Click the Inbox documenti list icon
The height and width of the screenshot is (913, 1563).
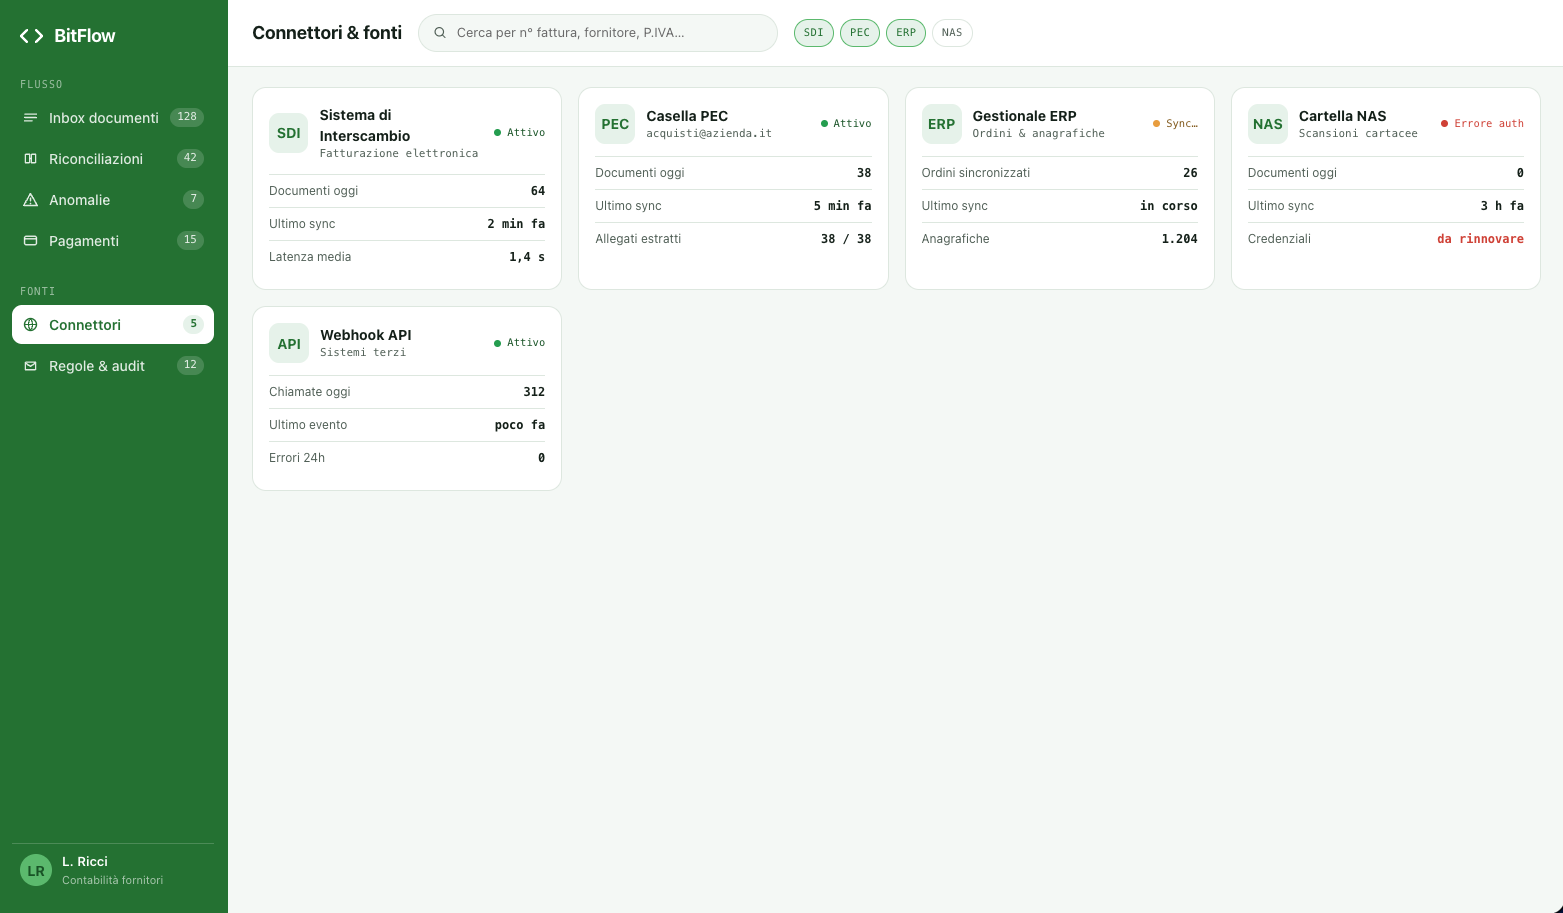(x=30, y=118)
